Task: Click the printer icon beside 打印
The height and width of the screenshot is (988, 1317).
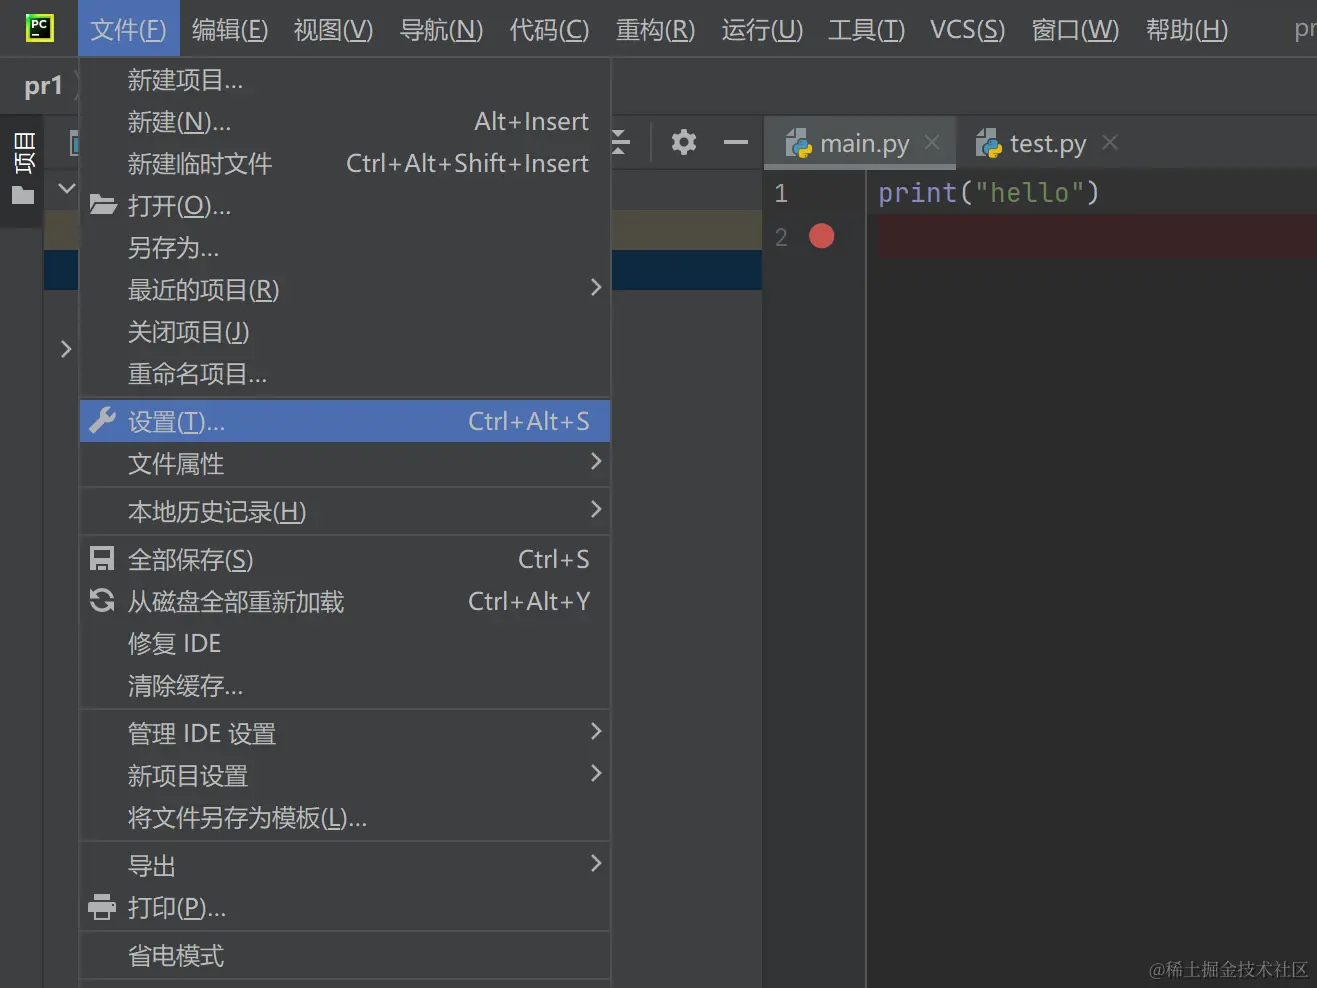Action: click(102, 907)
